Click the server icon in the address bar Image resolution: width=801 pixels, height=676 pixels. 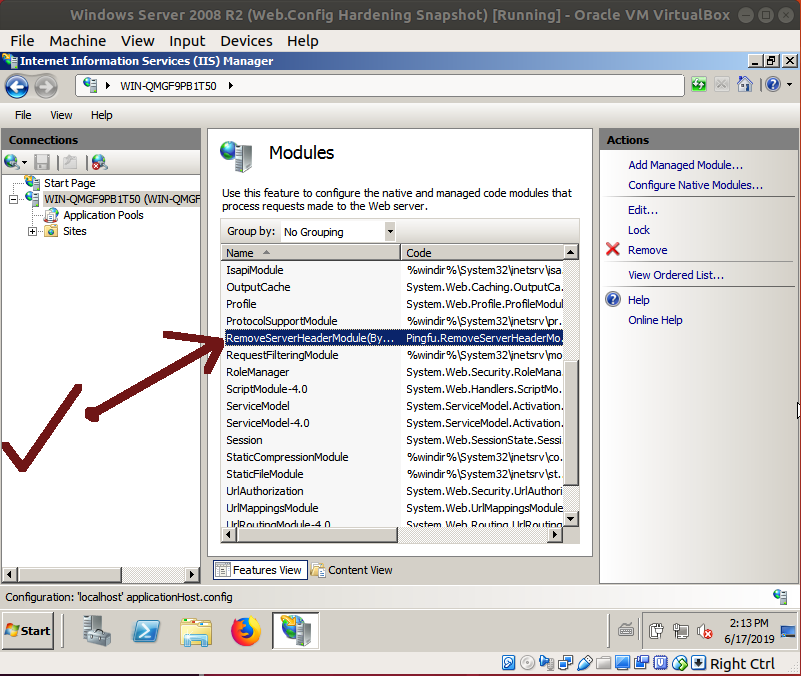90,85
